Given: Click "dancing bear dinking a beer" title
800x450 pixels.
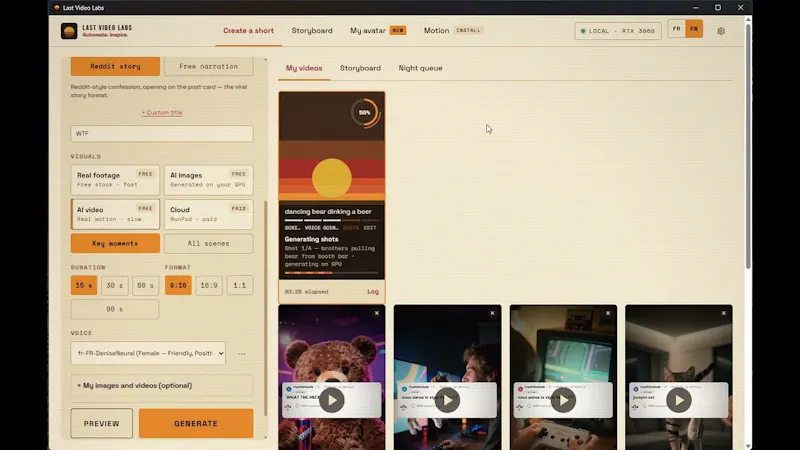Looking at the screenshot, I should click(x=328, y=212).
